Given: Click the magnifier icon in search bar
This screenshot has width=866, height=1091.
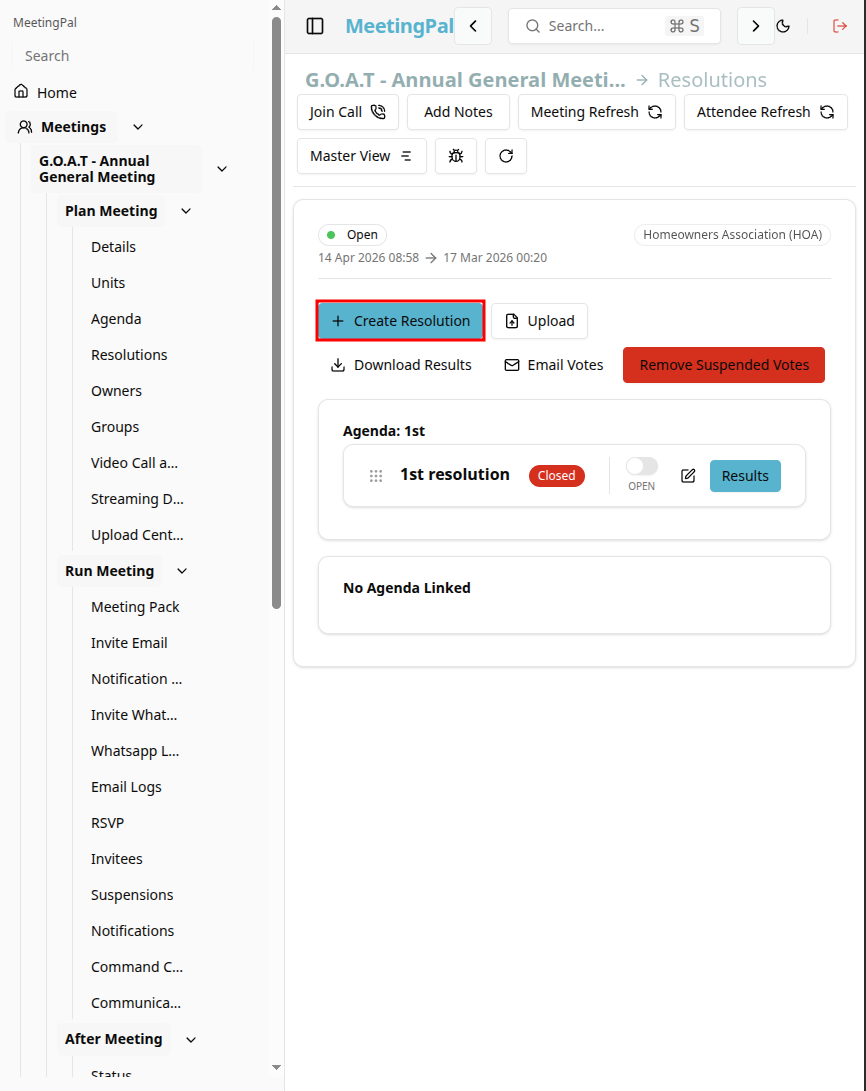Looking at the screenshot, I should tap(533, 26).
